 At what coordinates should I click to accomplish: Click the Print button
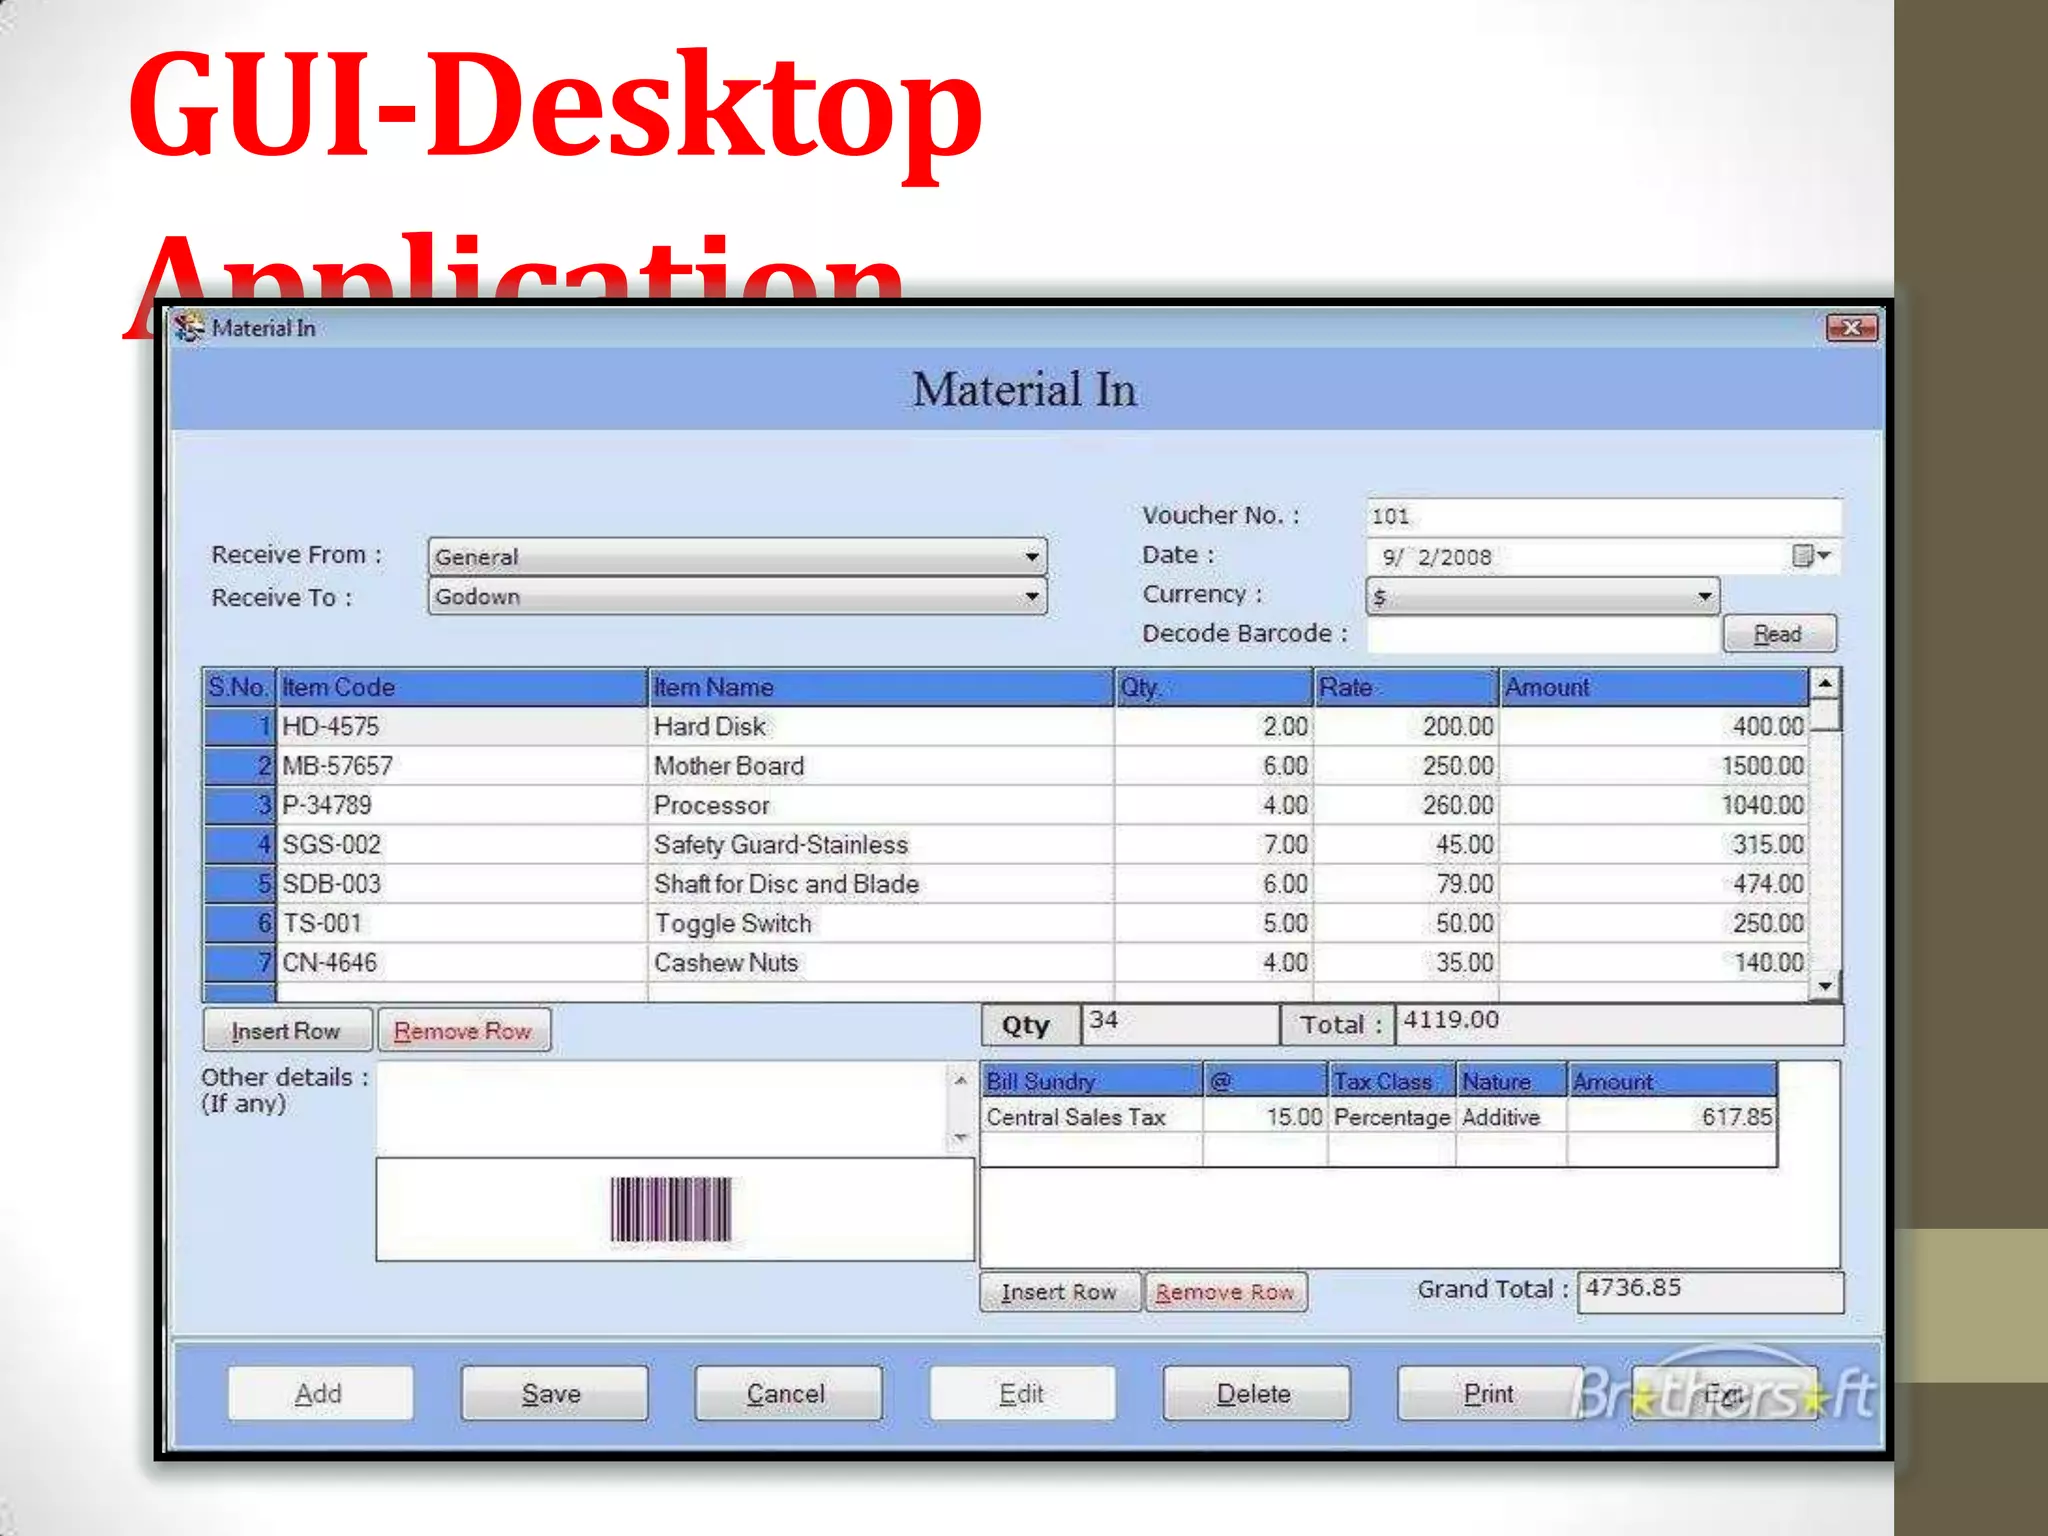[x=1489, y=1393]
